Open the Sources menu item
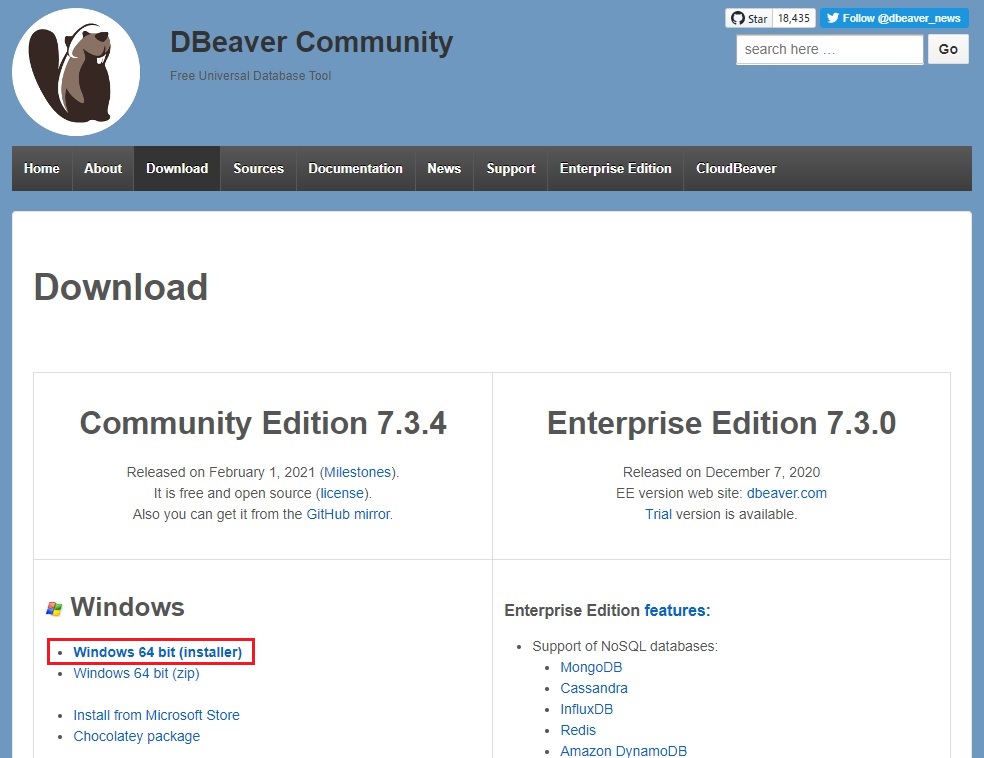This screenshot has width=984, height=758. (258, 168)
